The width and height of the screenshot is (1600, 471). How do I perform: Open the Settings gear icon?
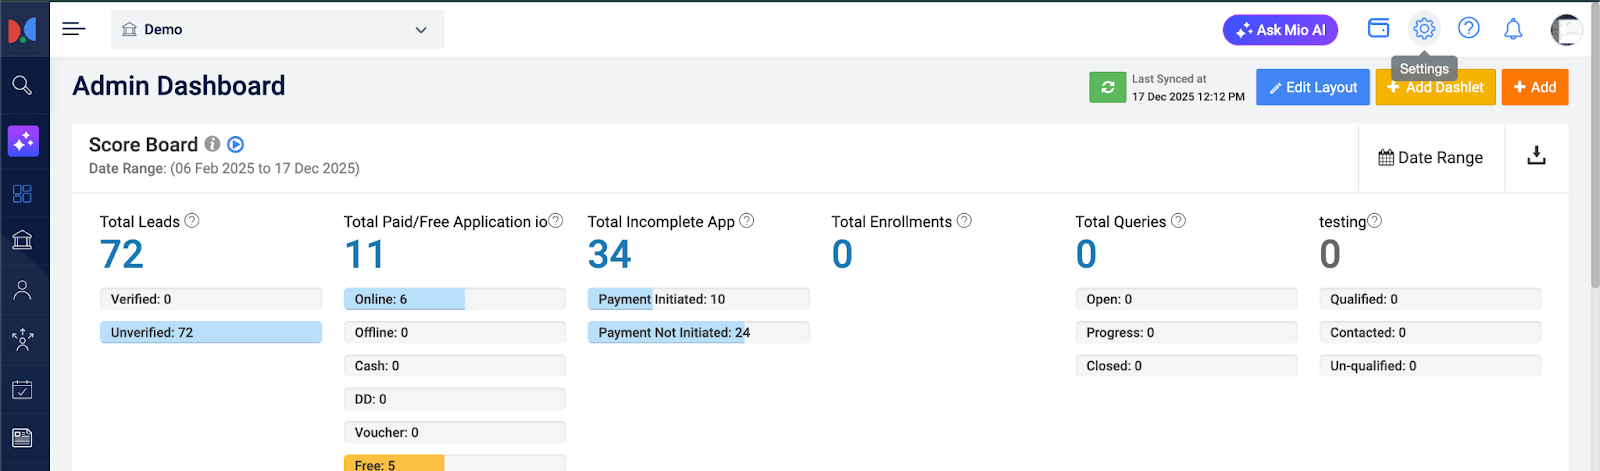[1424, 29]
